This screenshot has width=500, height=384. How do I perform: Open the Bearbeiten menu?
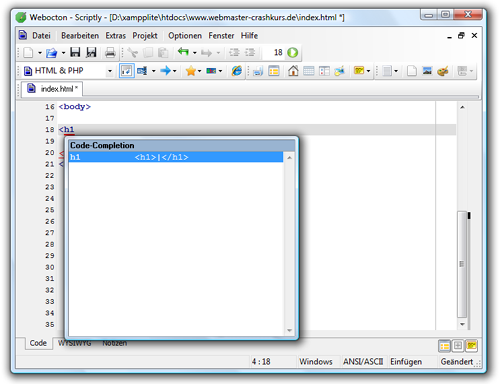coord(80,35)
